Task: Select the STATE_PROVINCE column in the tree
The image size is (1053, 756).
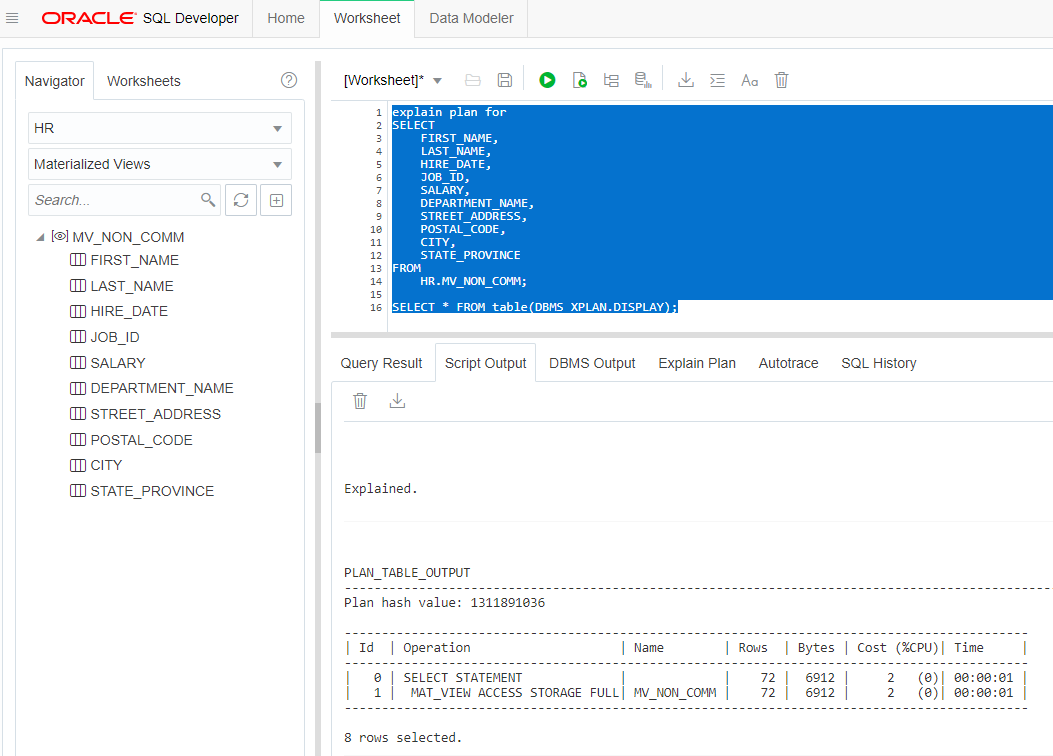Action: coord(152,491)
